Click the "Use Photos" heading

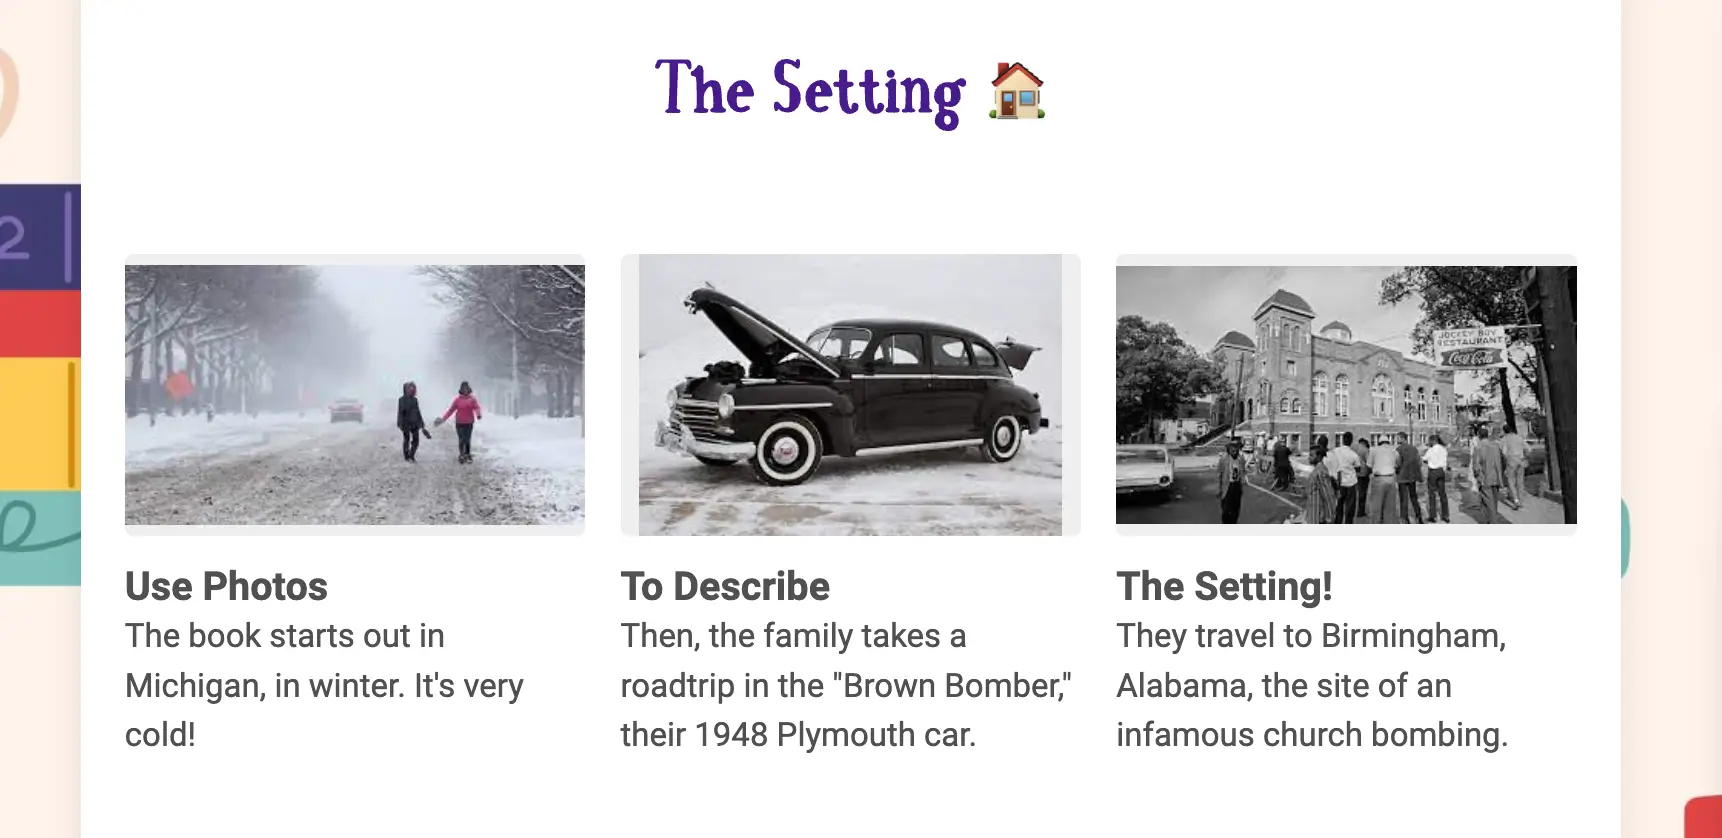[226, 586]
